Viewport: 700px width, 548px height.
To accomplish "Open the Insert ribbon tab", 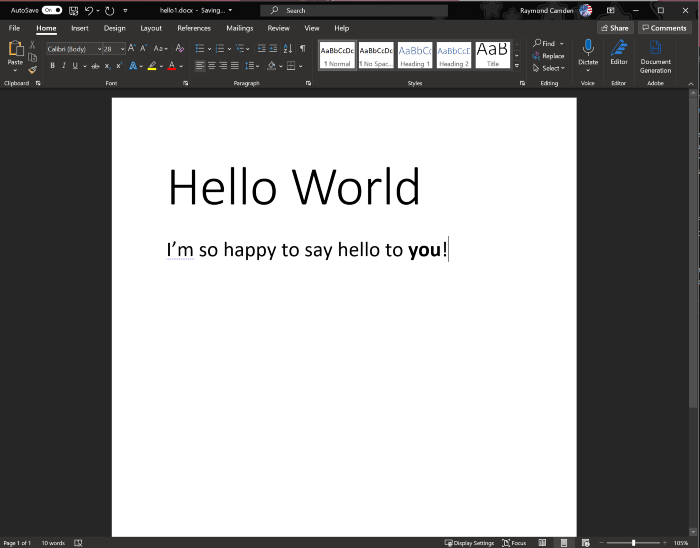I will [x=80, y=28].
